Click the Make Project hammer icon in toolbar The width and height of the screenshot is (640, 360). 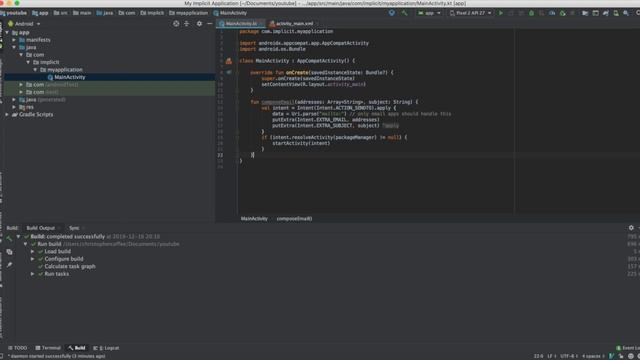(404, 13)
